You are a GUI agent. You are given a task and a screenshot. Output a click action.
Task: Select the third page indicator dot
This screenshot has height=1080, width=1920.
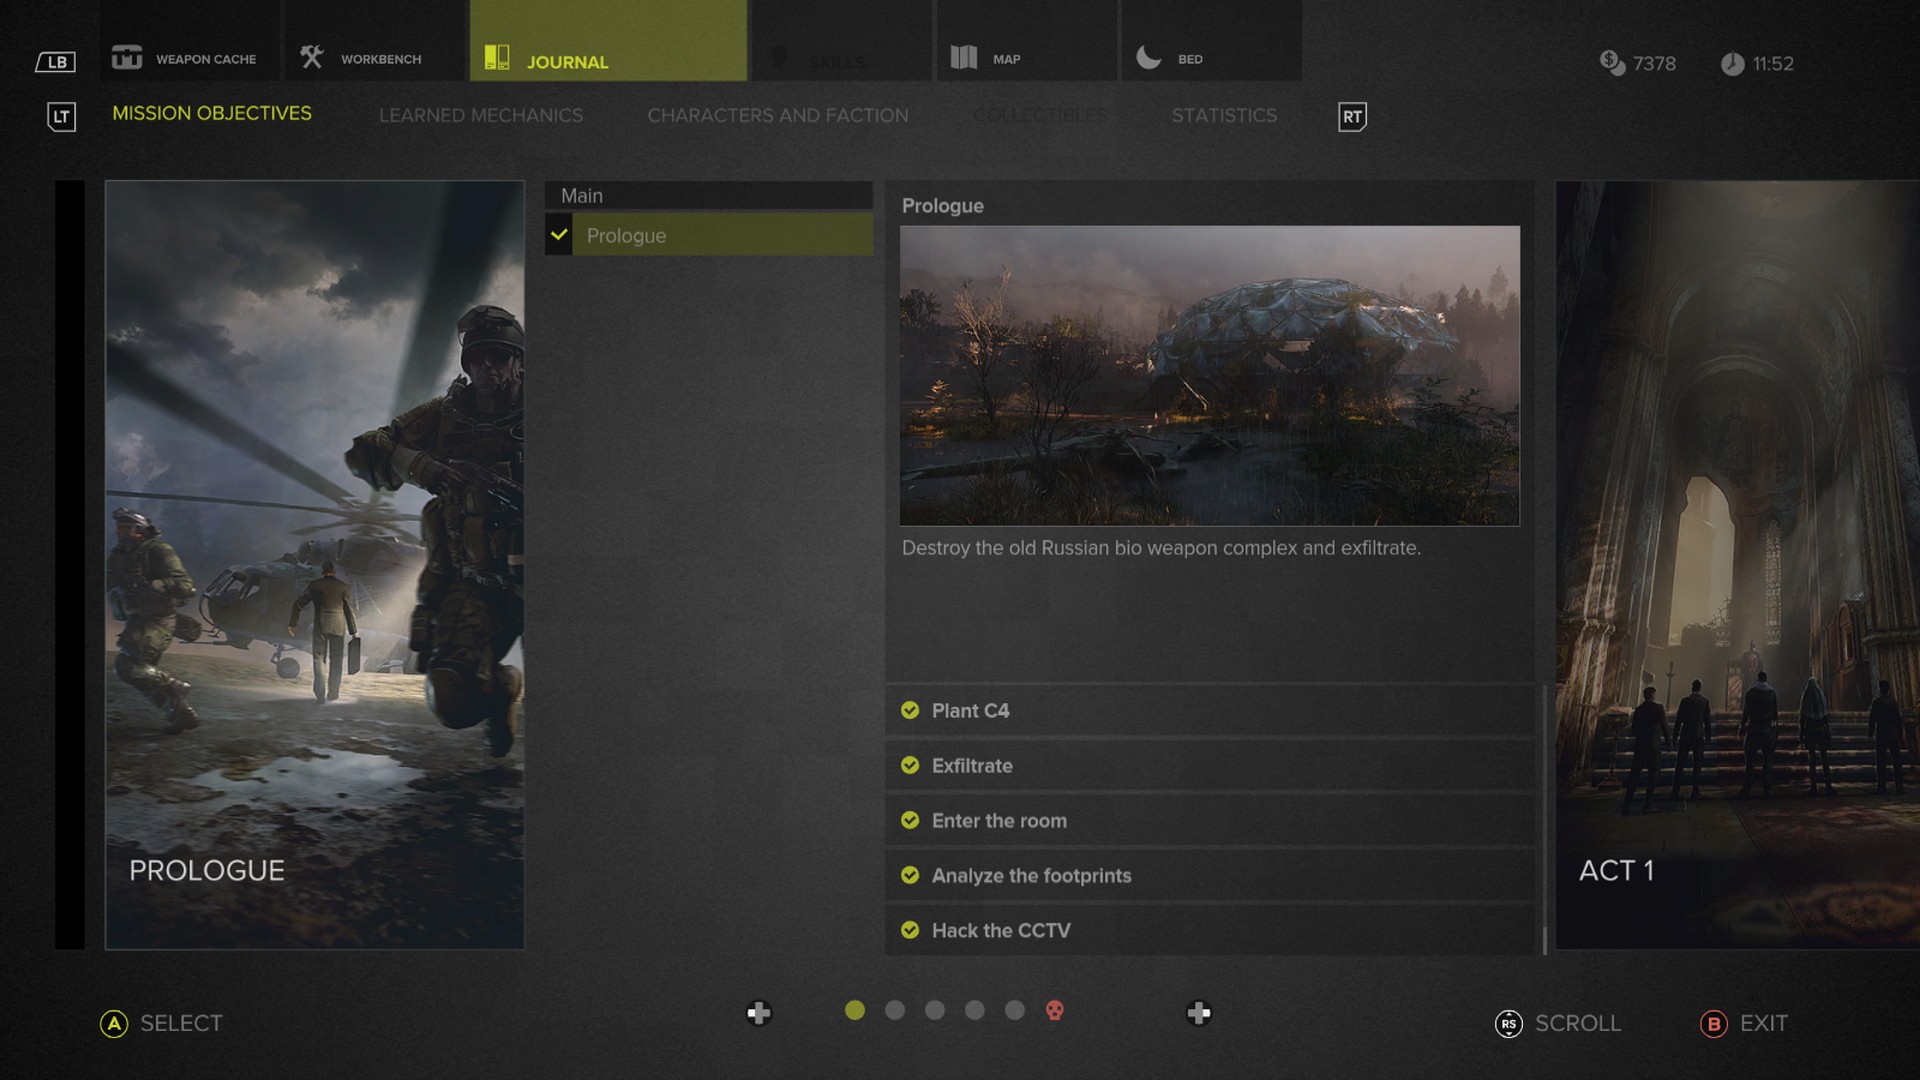coord(935,1011)
